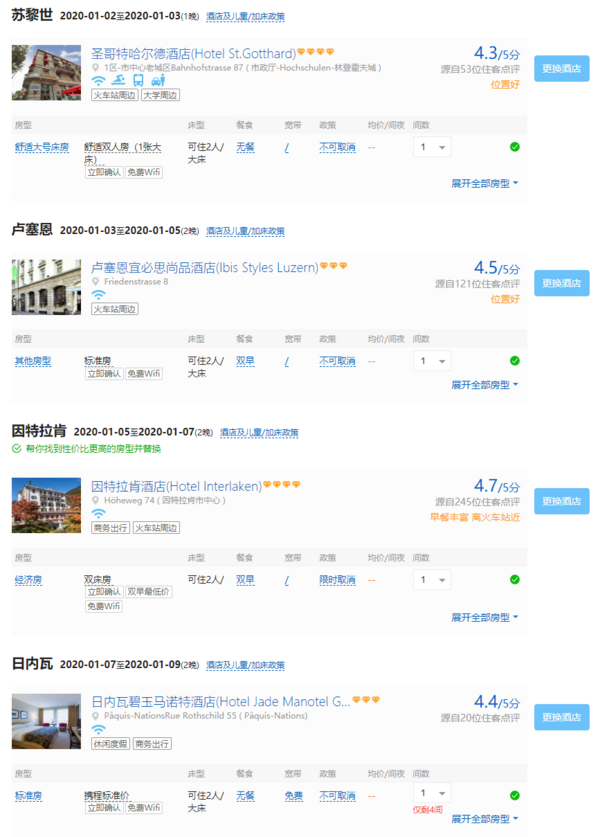This screenshot has width=600, height=837.
Task: Click the WiFi icon under Hotel St.Gotthard
Action: pyautogui.click(x=98, y=81)
